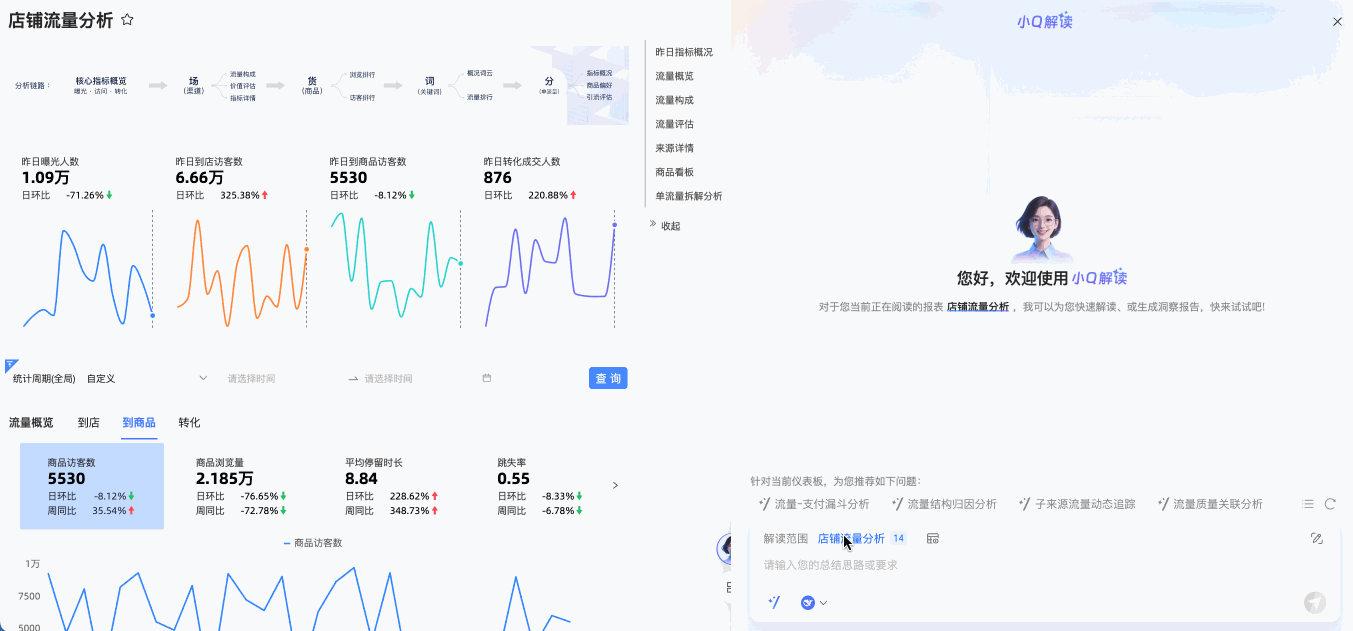Screen dimensions: 1353x631
Task: Click the 昨日到商品访客数 value 5530
Action: point(348,178)
